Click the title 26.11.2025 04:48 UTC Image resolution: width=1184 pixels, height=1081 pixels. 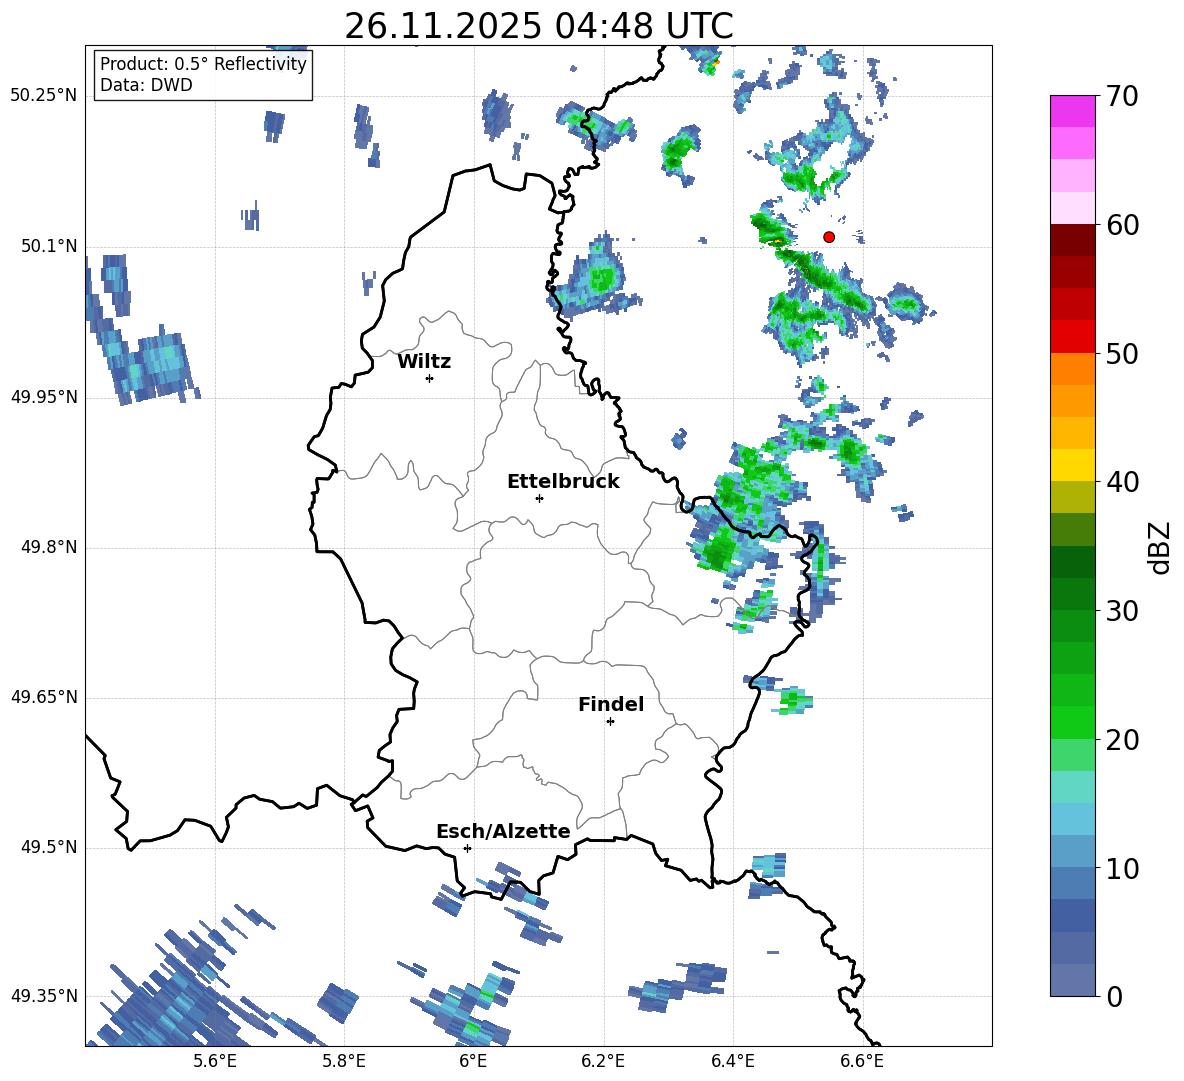tap(538, 27)
